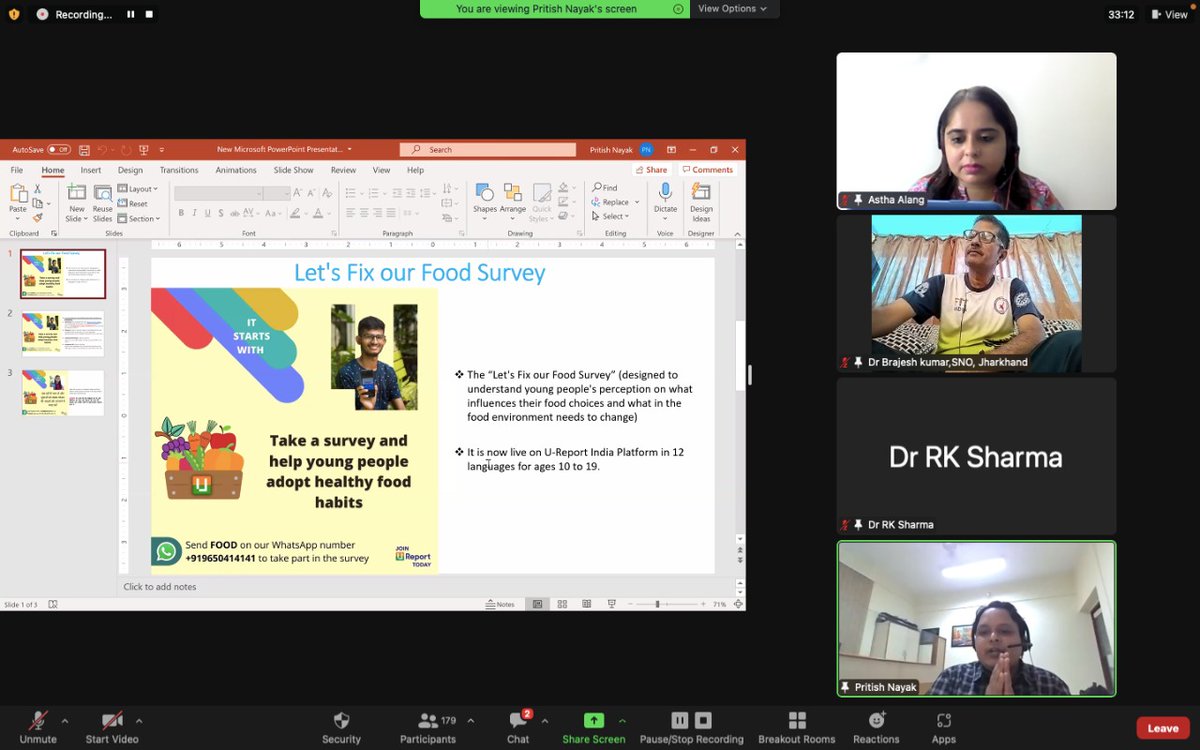Screen dimensions: 1200x750
Task: Click the Save icon in PowerPoint title bar
Action: [x=84, y=150]
